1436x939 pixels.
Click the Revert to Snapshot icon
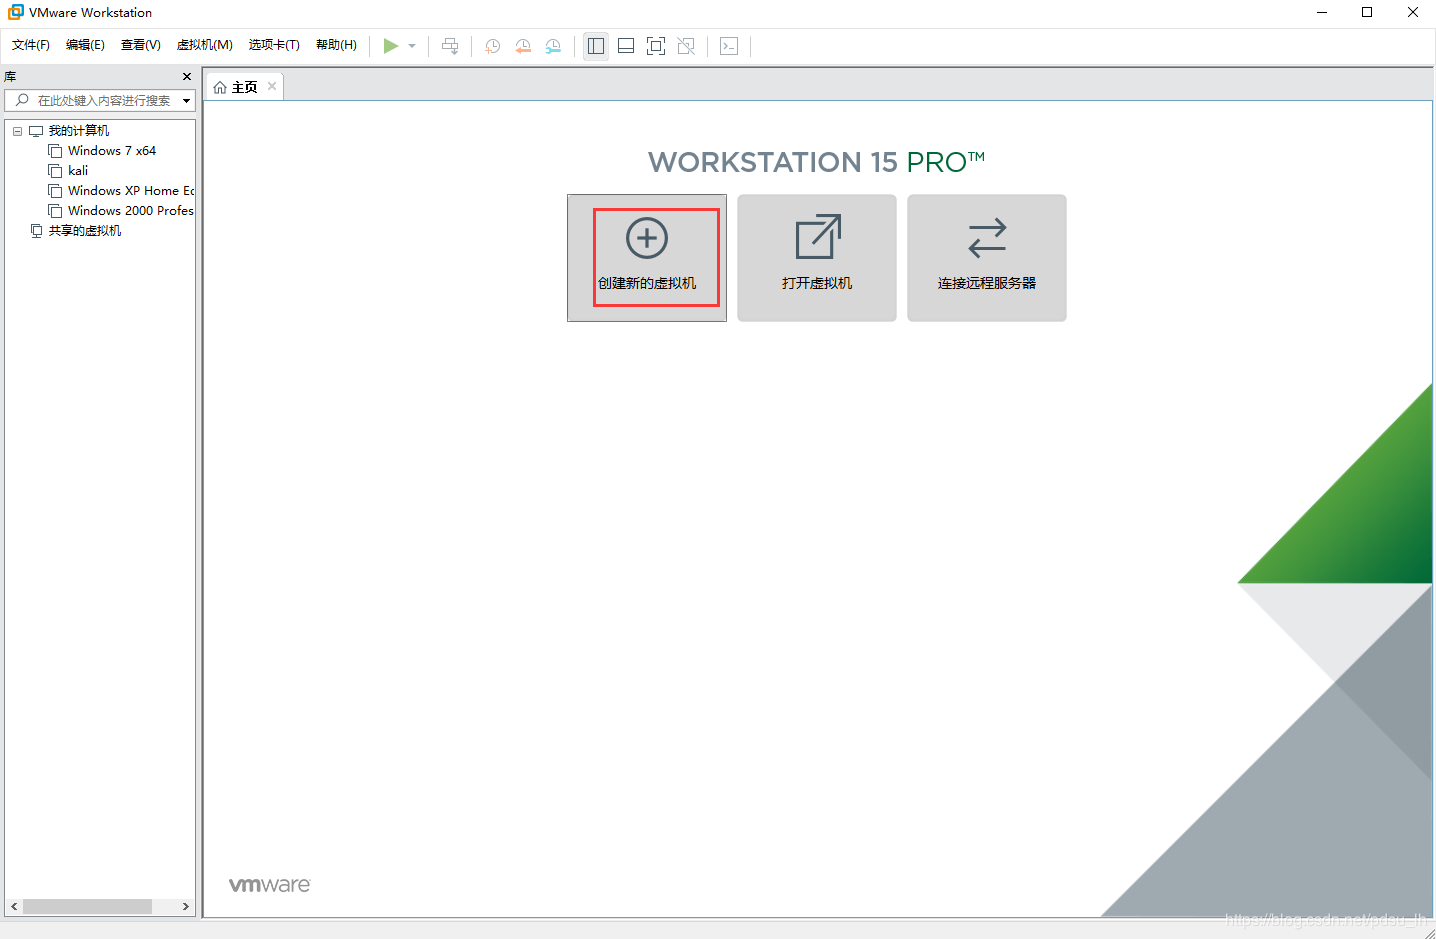523,46
